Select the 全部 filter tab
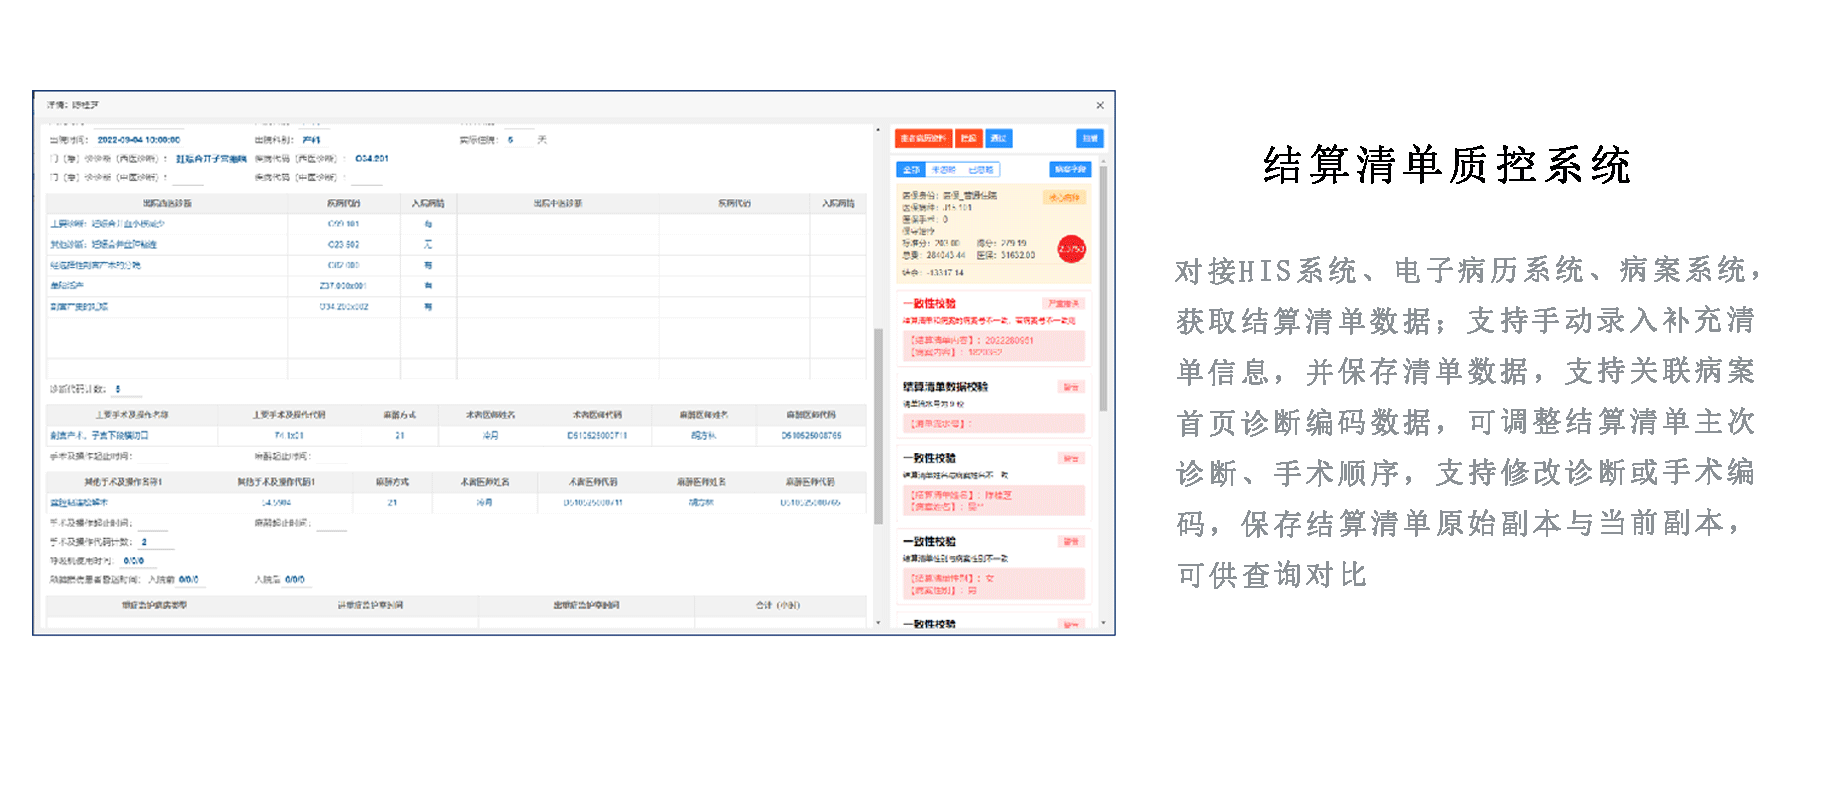1842x786 pixels. tap(911, 170)
